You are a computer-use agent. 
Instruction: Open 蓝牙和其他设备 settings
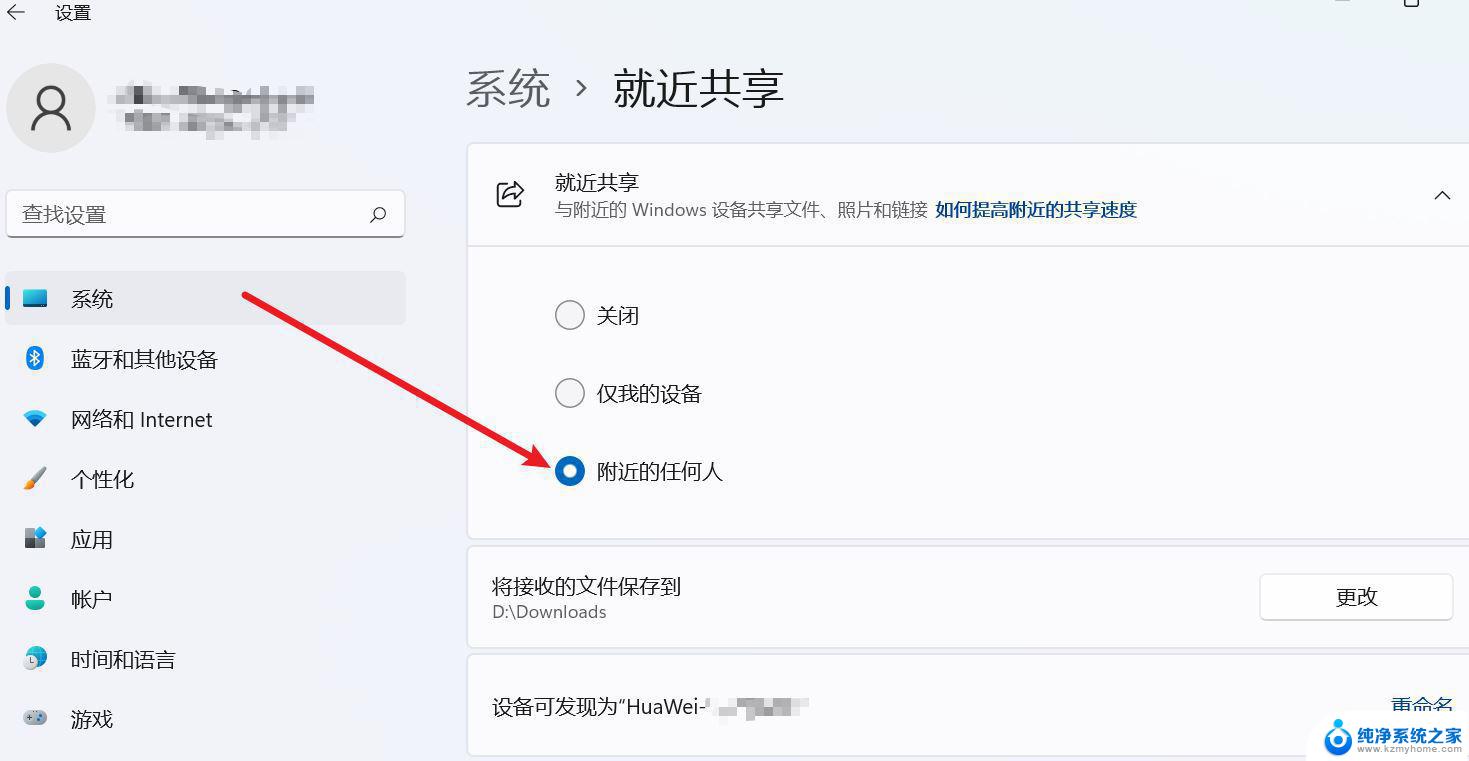(205, 358)
